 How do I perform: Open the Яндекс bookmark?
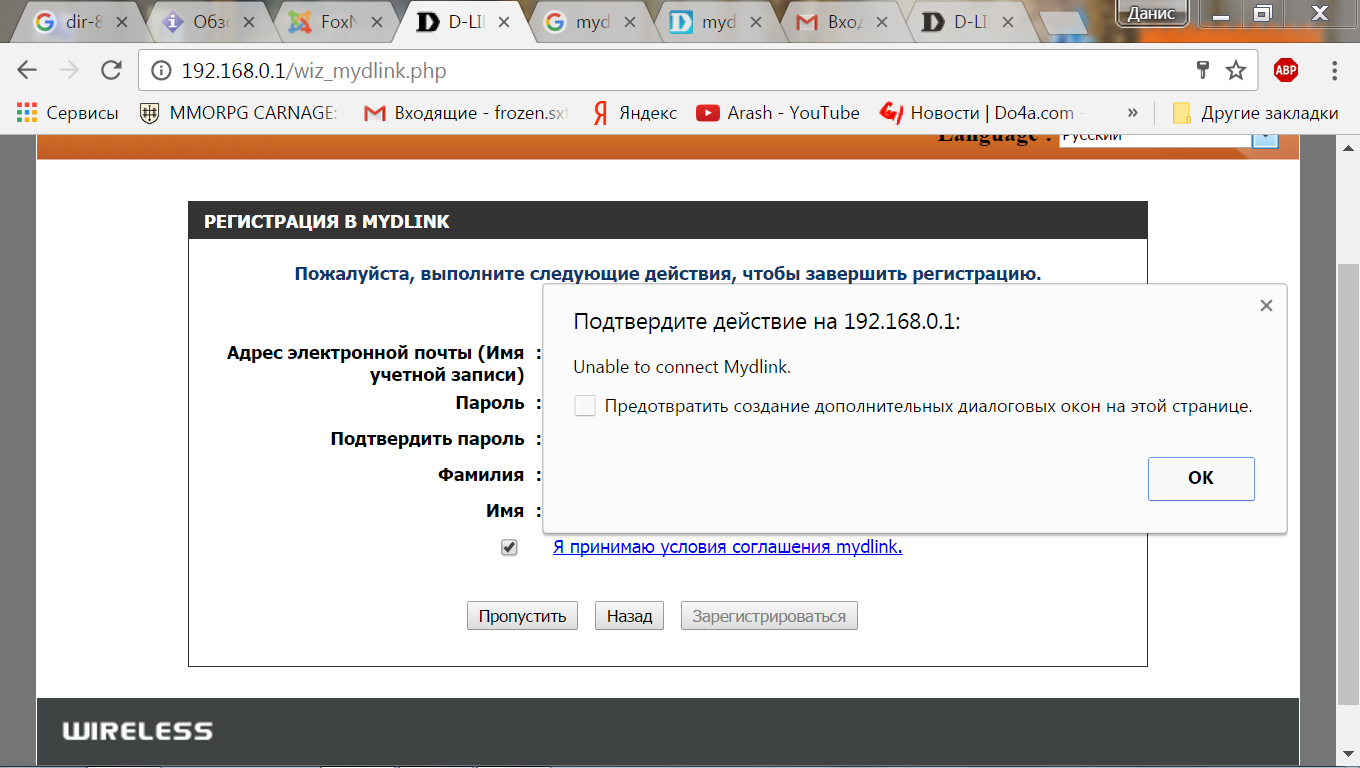pos(634,113)
